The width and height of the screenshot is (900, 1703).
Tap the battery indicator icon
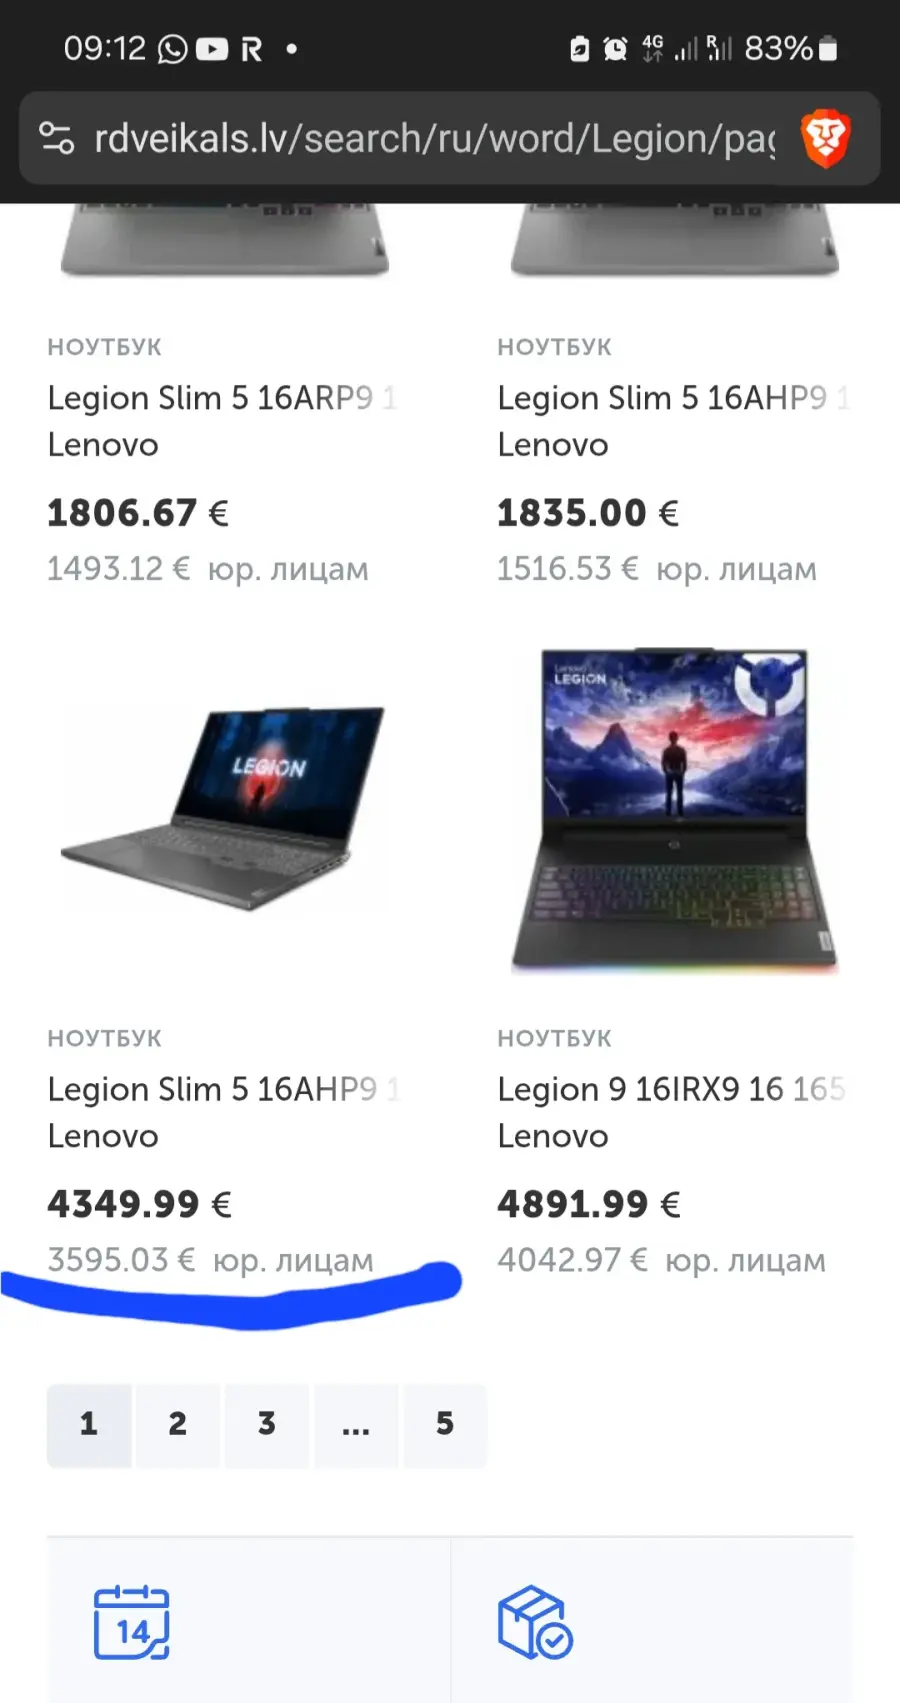click(x=828, y=48)
